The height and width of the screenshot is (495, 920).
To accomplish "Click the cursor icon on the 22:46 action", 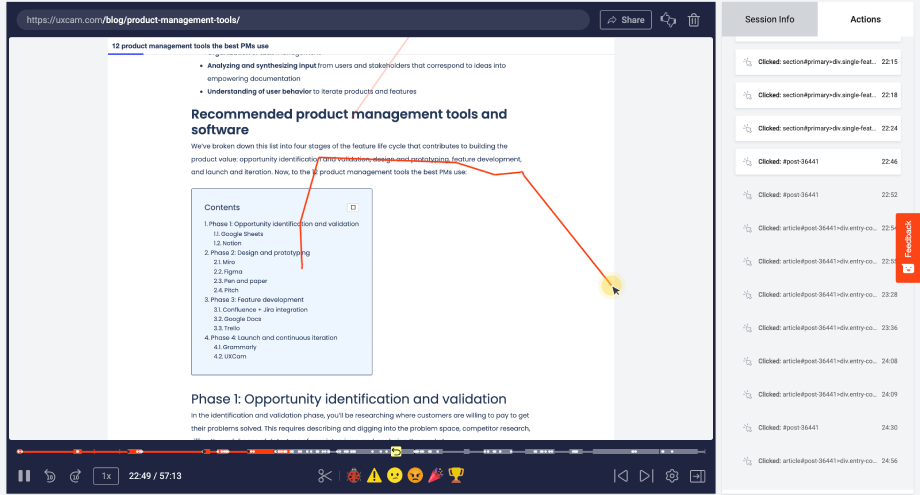I will click(x=748, y=161).
